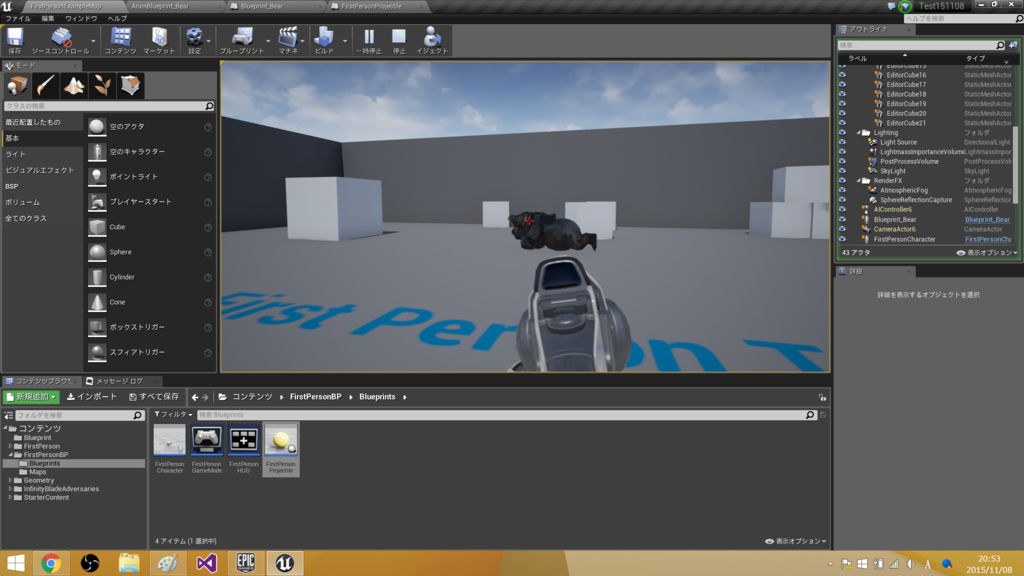Click FirstPersonBP breadcrumb path
Screen dimensions: 1024x576
315,397
